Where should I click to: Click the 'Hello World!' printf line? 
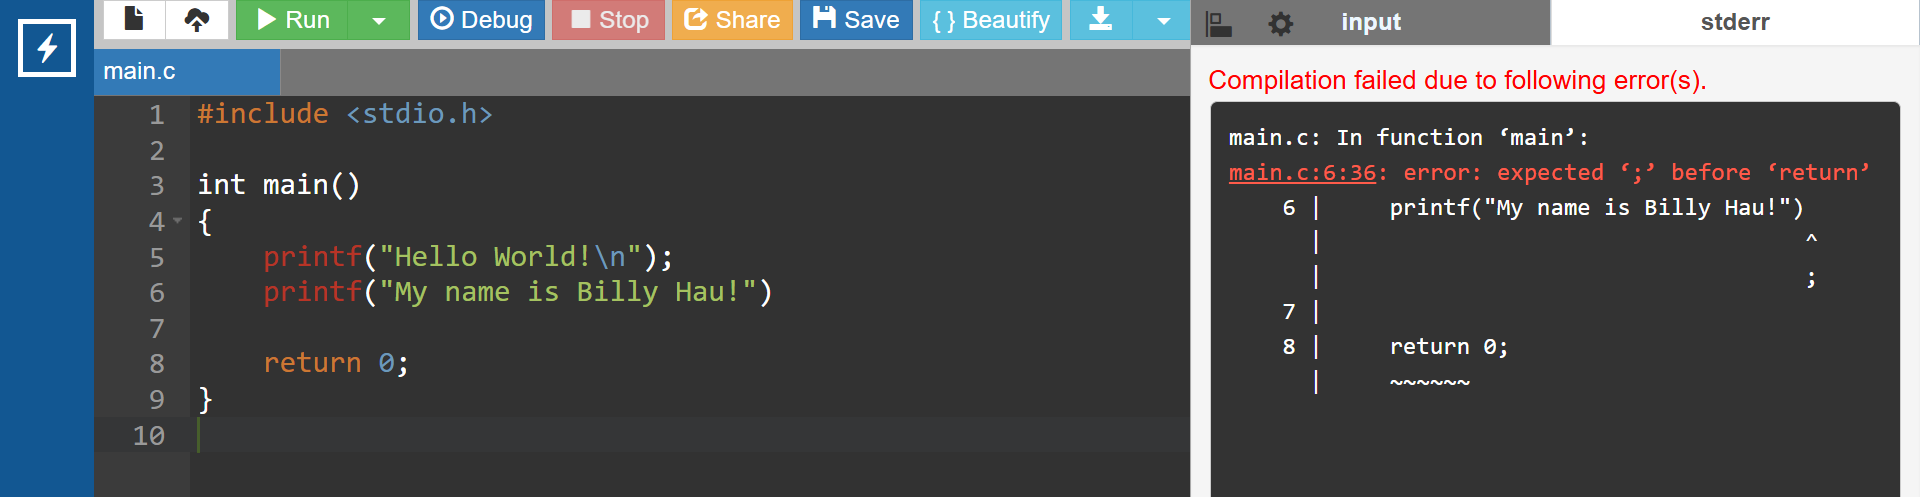[468, 257]
